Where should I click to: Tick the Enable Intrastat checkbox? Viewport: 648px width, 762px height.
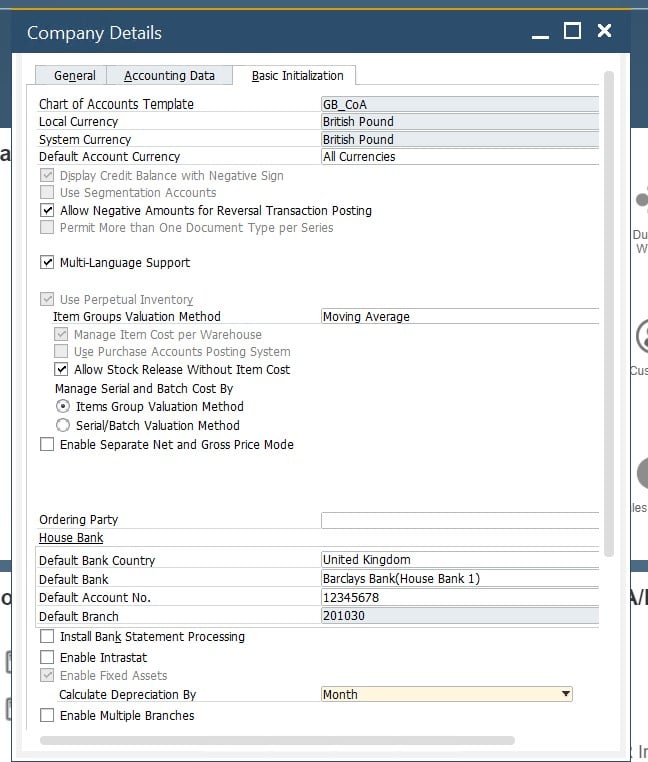[x=47, y=658]
